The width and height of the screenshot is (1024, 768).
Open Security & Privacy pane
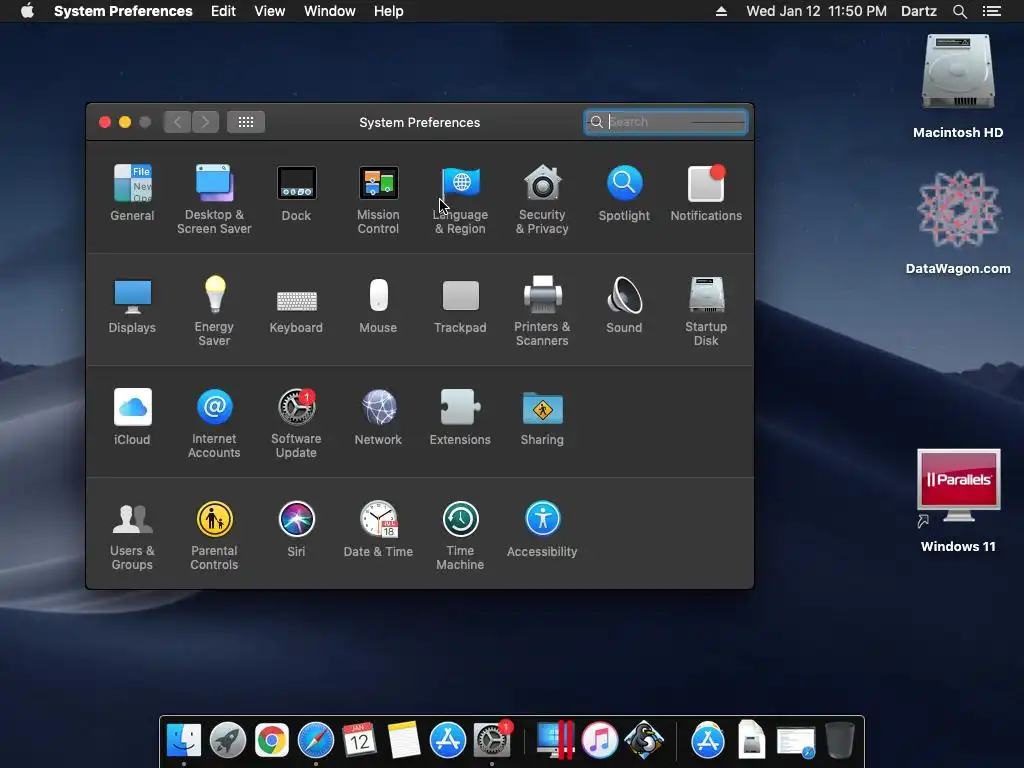coord(542,199)
